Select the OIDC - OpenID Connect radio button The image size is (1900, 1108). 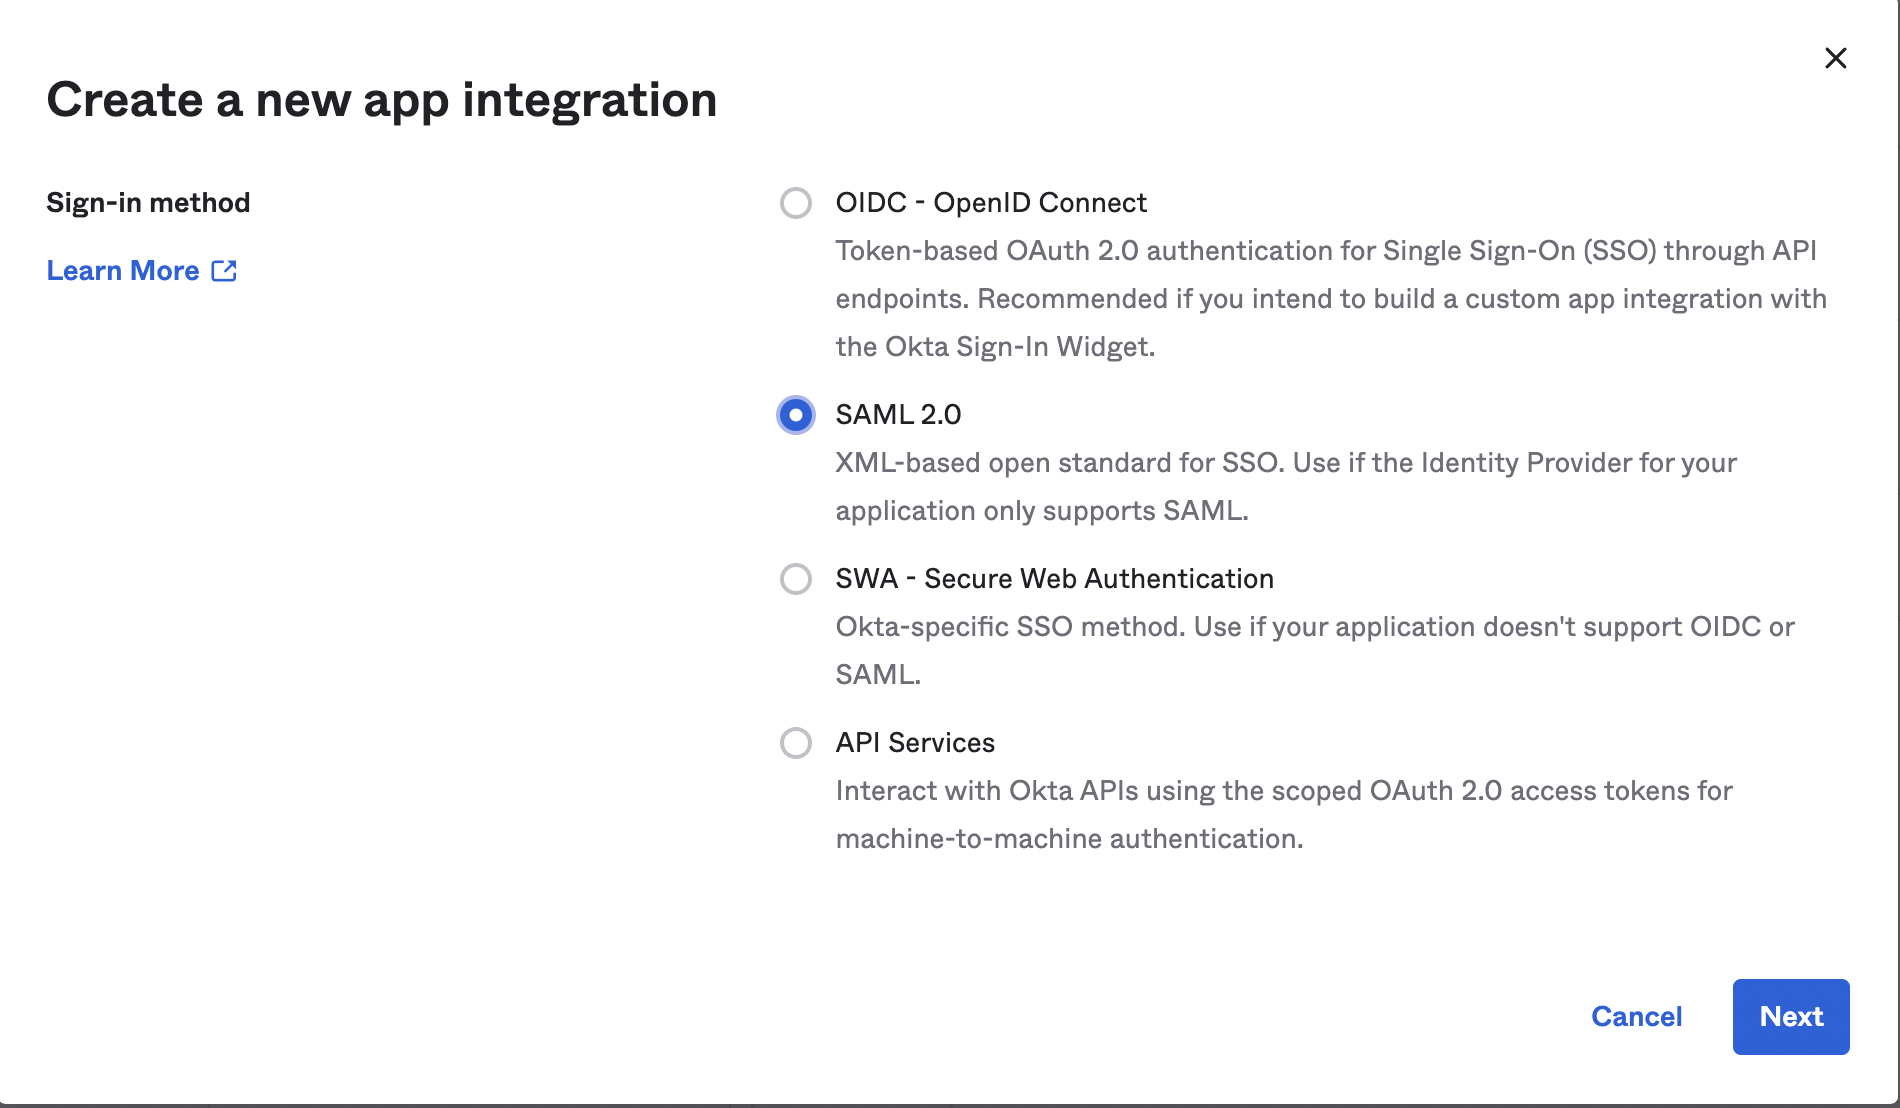[x=796, y=203]
